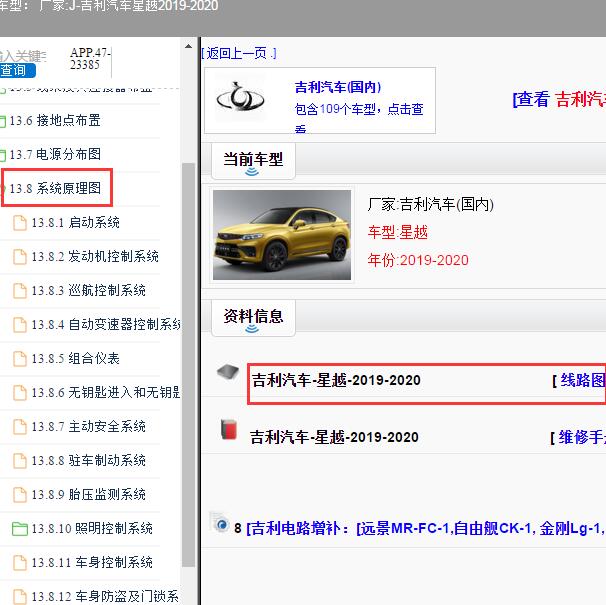Click file icon beside 13.8.7 主动安全系统
Image resolution: width=606 pixels, height=605 pixels.
pos(20,427)
